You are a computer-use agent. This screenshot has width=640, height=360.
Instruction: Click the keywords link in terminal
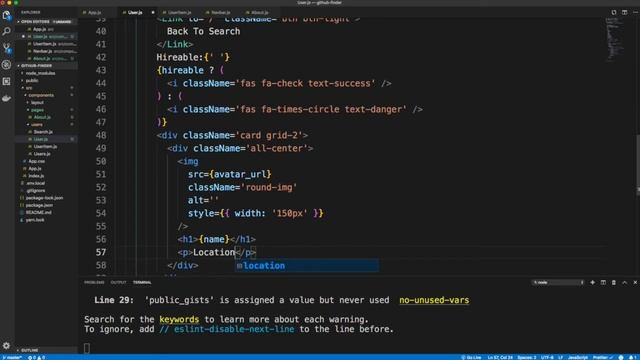(179, 320)
